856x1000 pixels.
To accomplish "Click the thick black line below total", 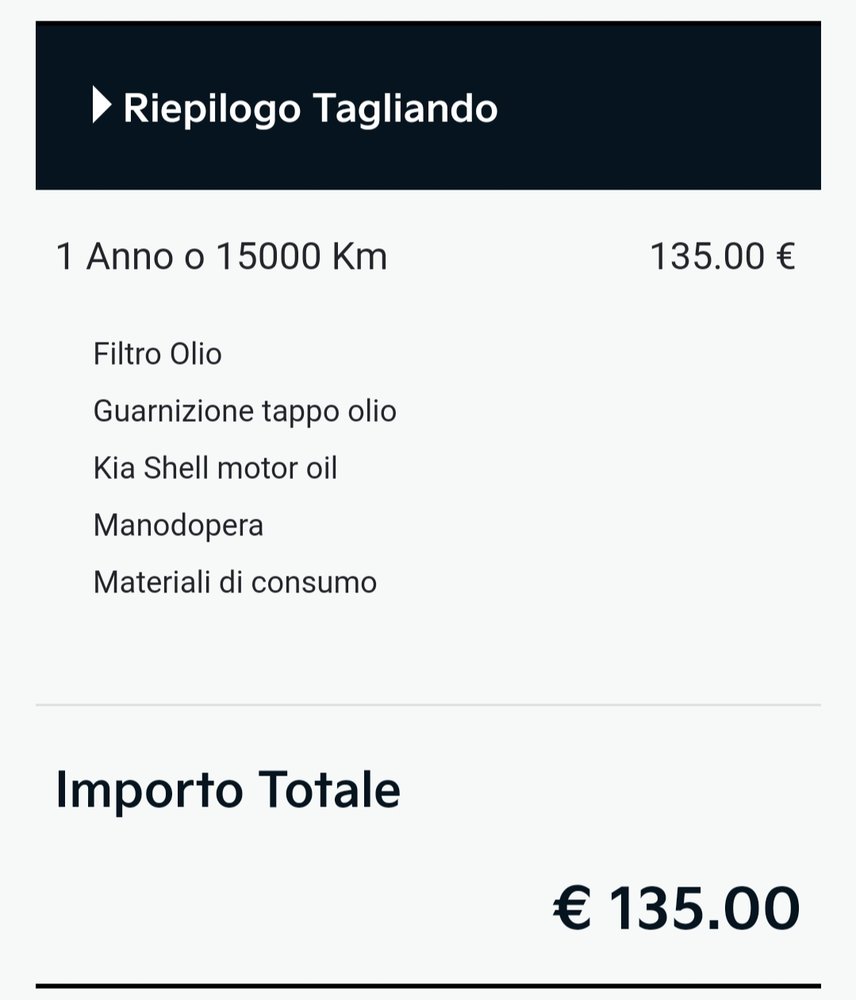I will pos(428,986).
